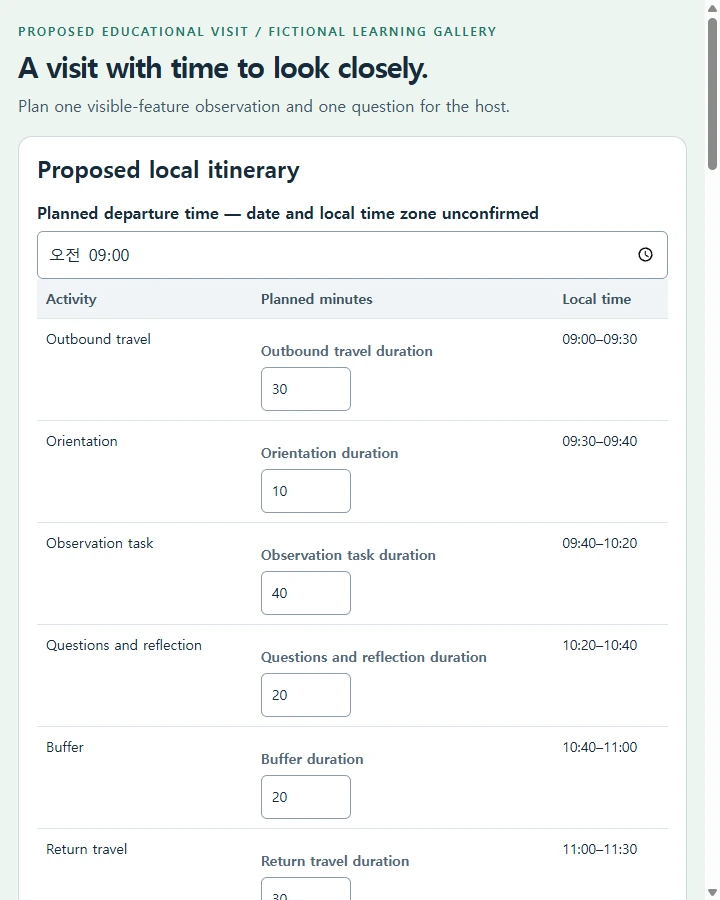720x900 pixels.
Task: Click the Proposed Educational Visit breadcrumb text
Action: coord(257,32)
